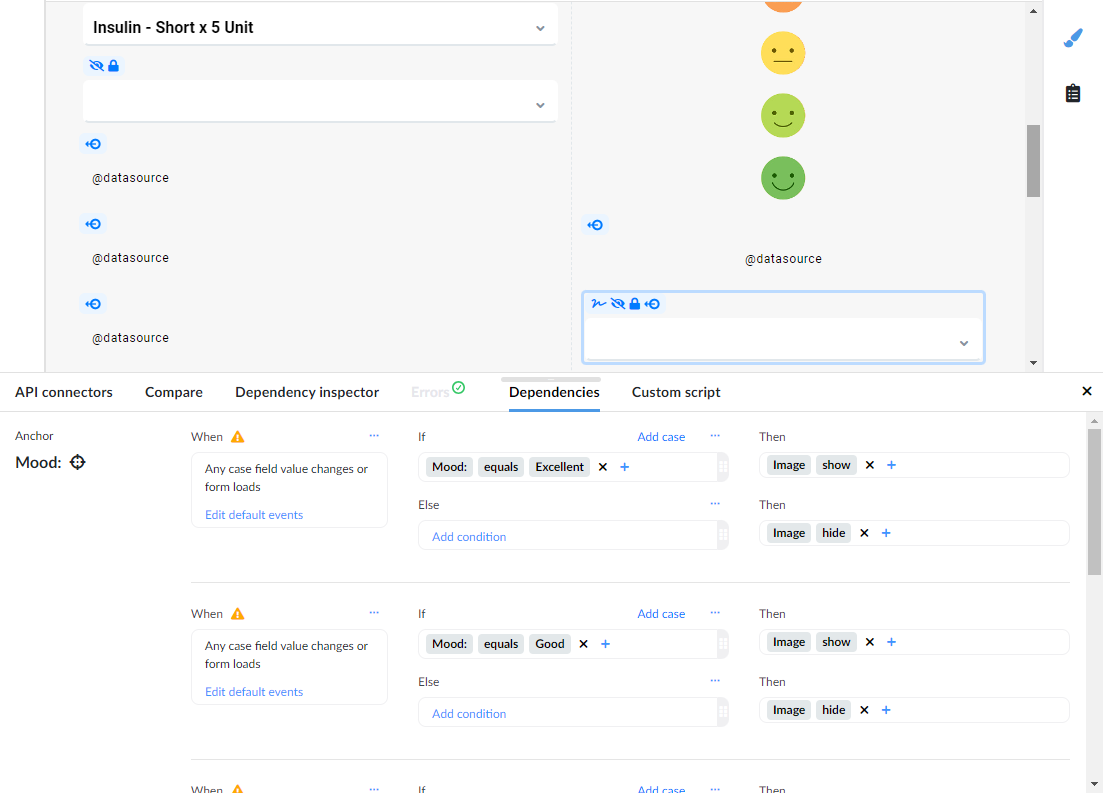Click Add condition in second Else
Screen dimensions: 1103x793
click(x=469, y=714)
